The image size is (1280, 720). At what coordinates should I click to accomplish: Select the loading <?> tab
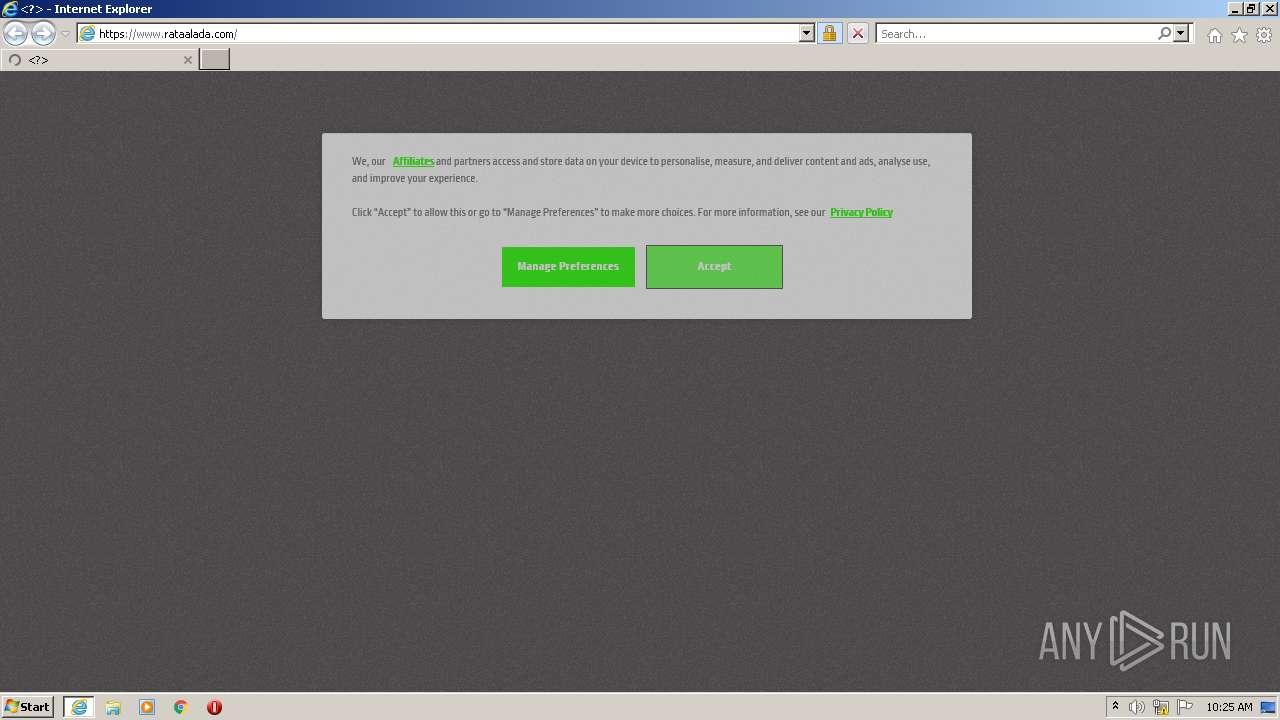(98, 60)
